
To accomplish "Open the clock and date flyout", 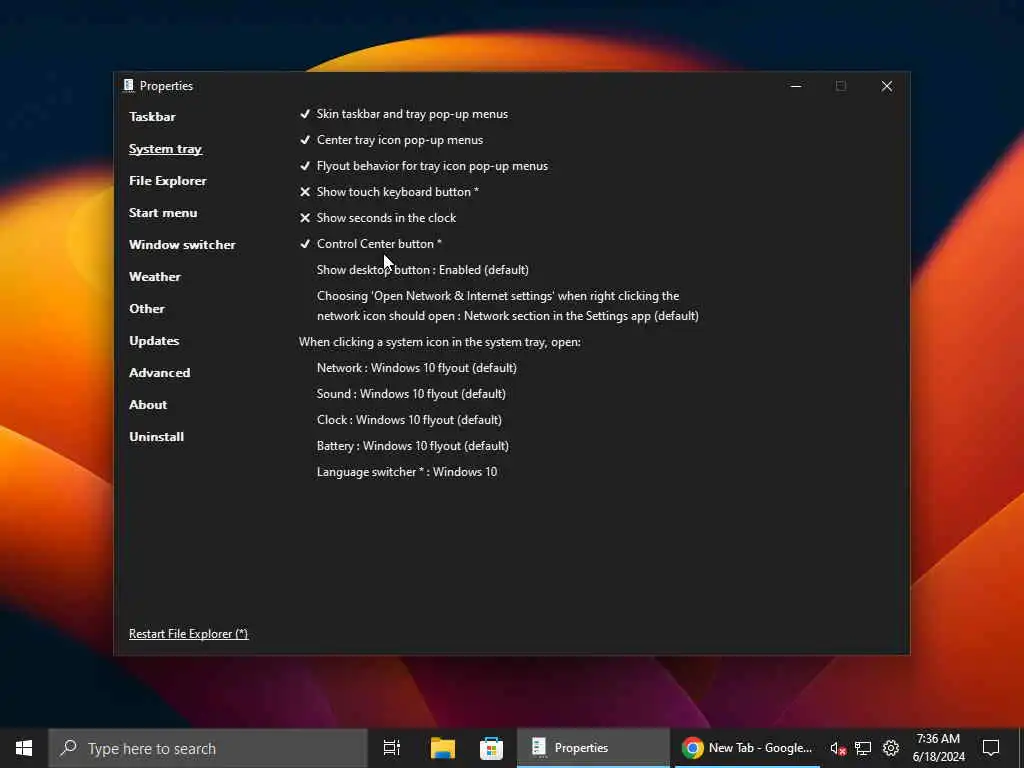I will [x=938, y=748].
